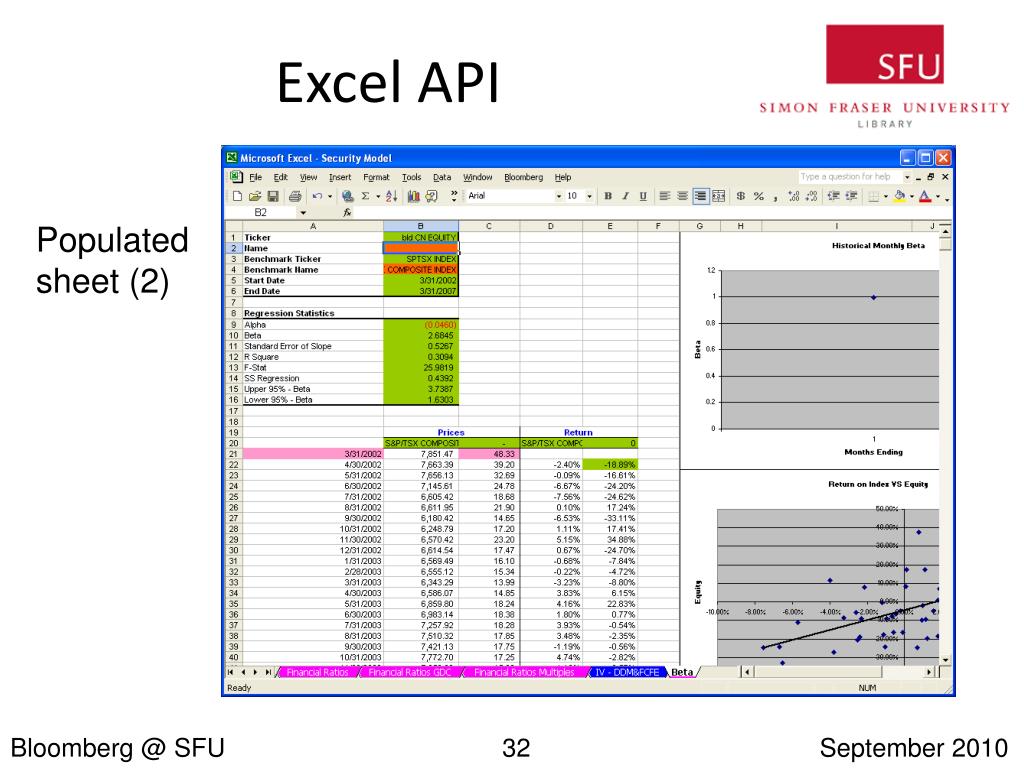Click the New workbook icon
1024x768 pixels.
tap(237, 196)
